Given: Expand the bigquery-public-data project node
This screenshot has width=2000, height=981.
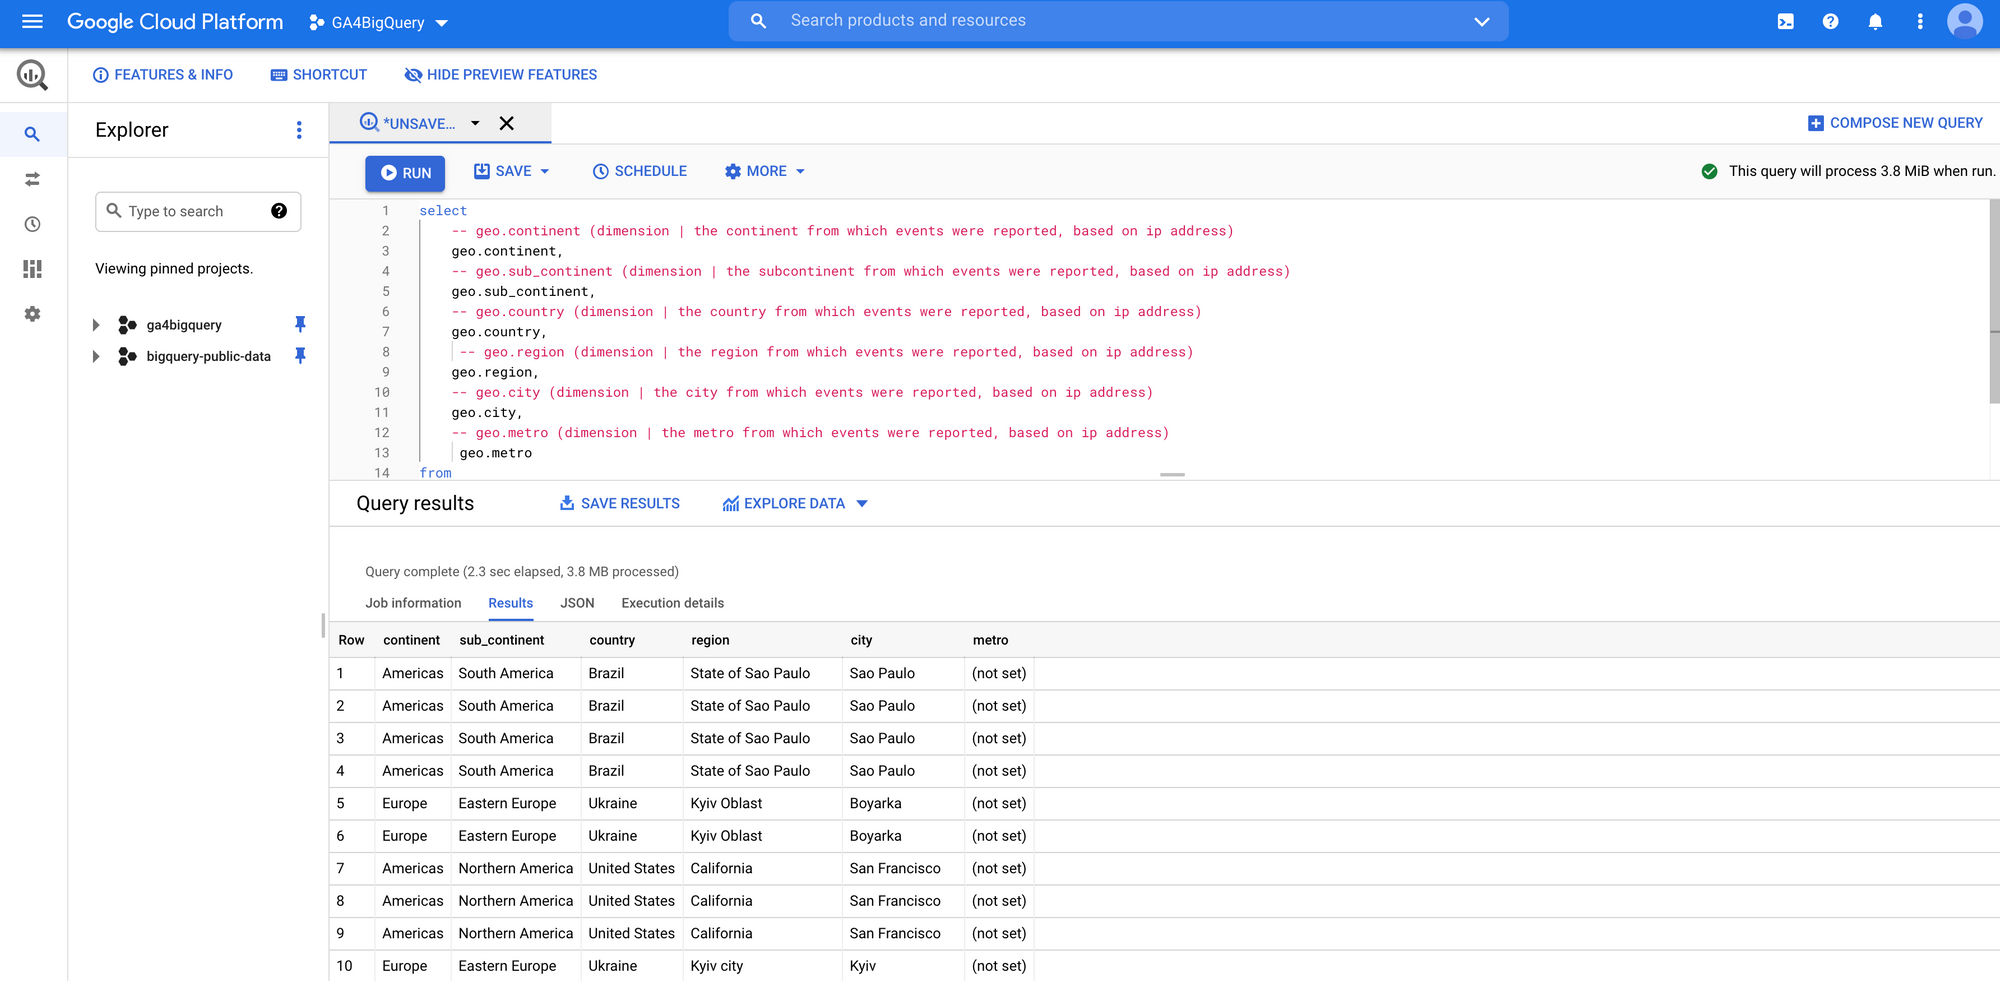Looking at the screenshot, I should [x=96, y=356].
